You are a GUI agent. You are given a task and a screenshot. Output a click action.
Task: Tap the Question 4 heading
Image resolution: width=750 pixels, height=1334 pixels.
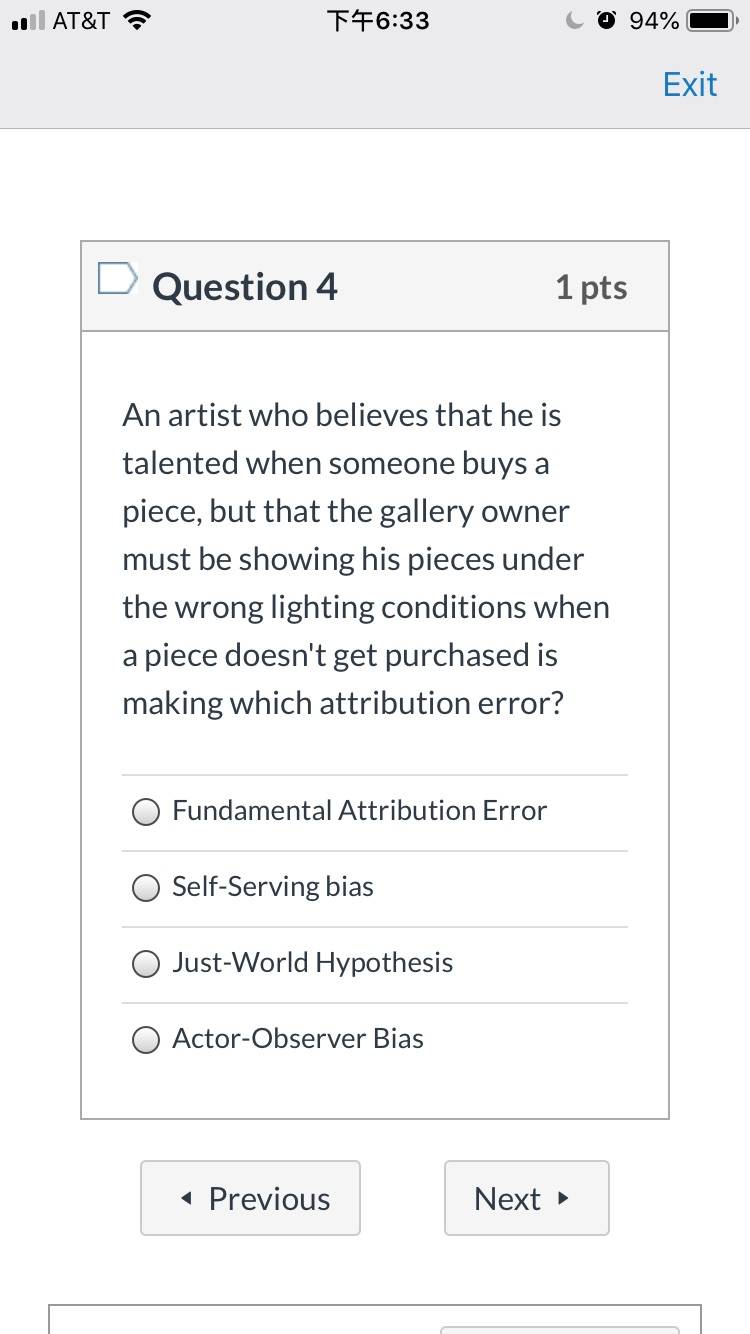(x=245, y=287)
